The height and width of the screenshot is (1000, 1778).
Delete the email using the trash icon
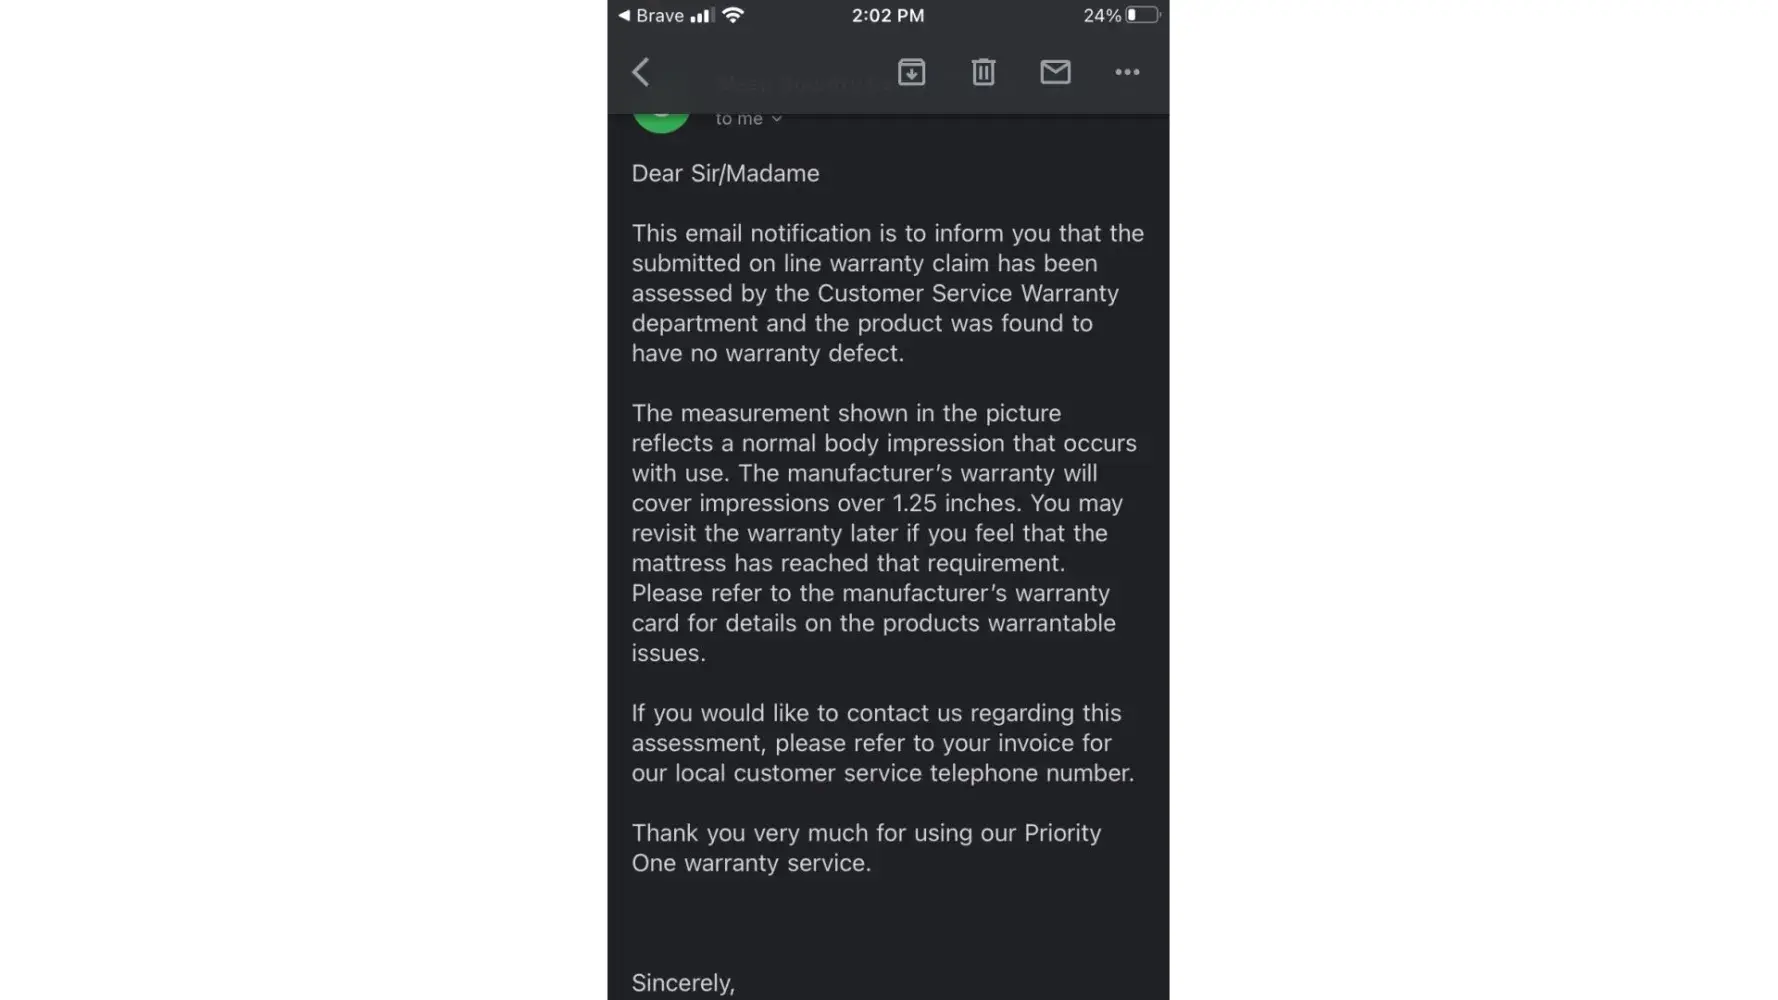pos(983,72)
